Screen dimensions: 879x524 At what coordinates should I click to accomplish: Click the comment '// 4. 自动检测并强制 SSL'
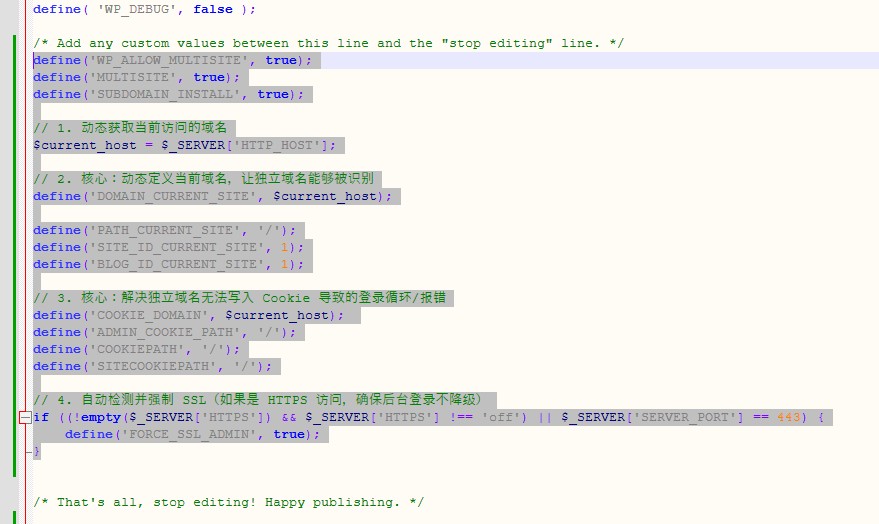(258, 400)
